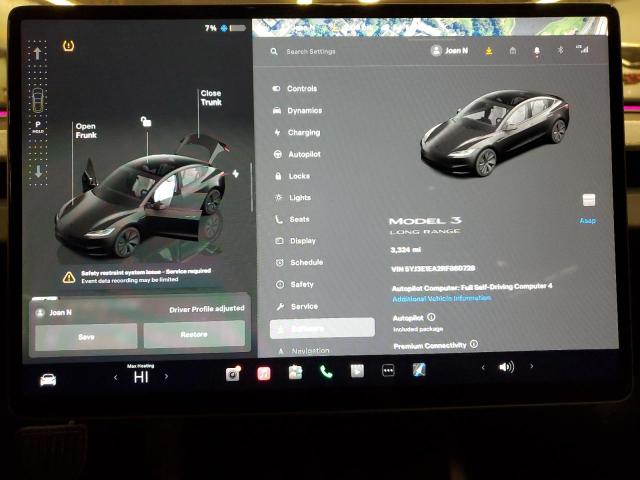Image resolution: width=640 pixels, height=480 pixels.
Task: Decrease volume with left chevron
Action: [483, 367]
